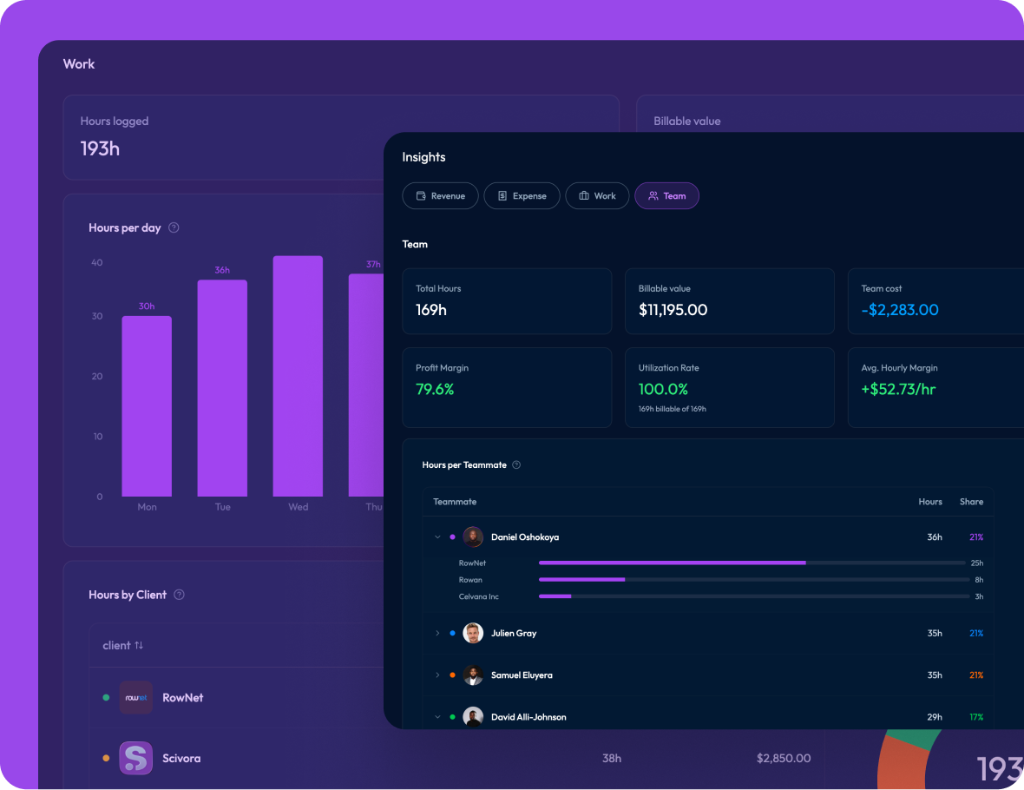The width and height of the screenshot is (1024, 790).
Task: Click the Wednesday bar in the chart
Action: click(x=298, y=376)
